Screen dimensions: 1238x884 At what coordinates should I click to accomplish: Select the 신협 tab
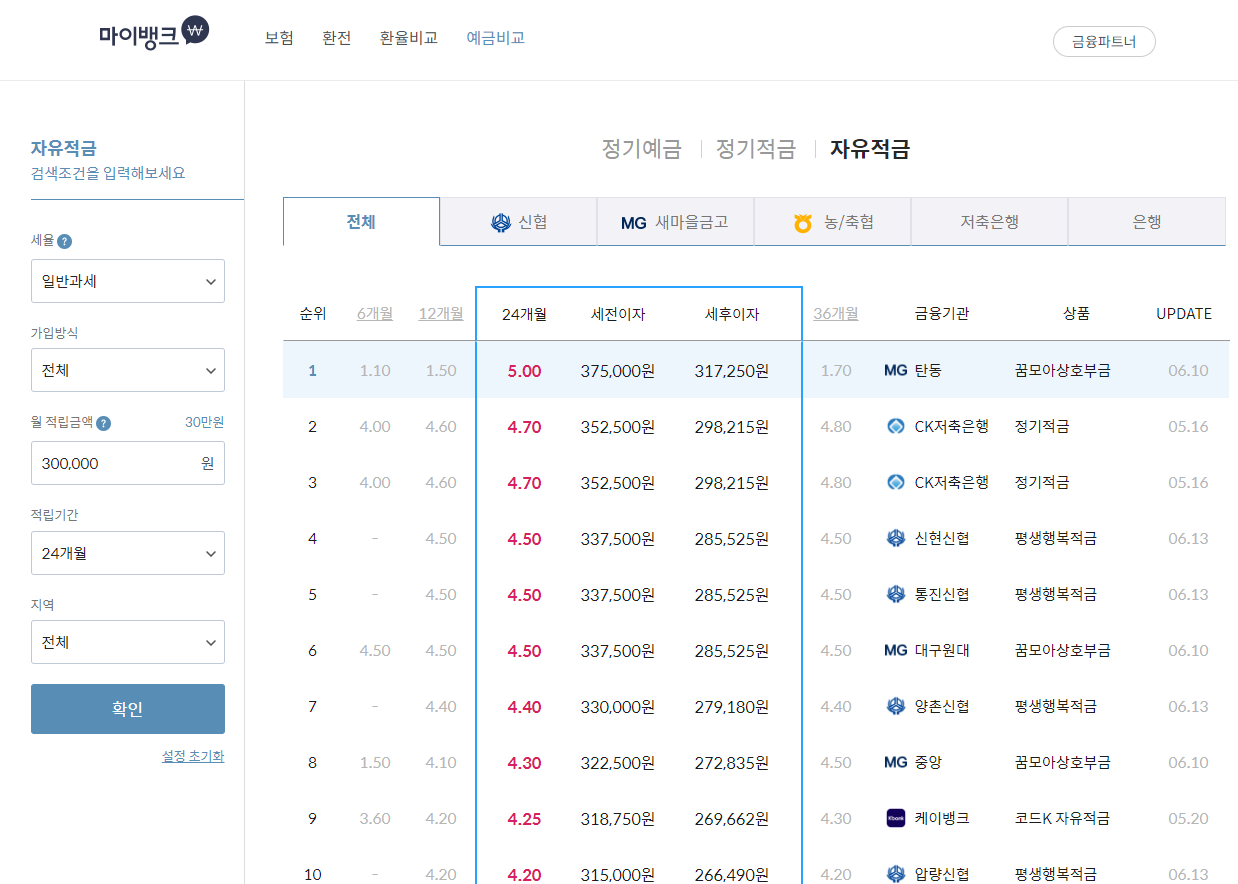click(518, 222)
